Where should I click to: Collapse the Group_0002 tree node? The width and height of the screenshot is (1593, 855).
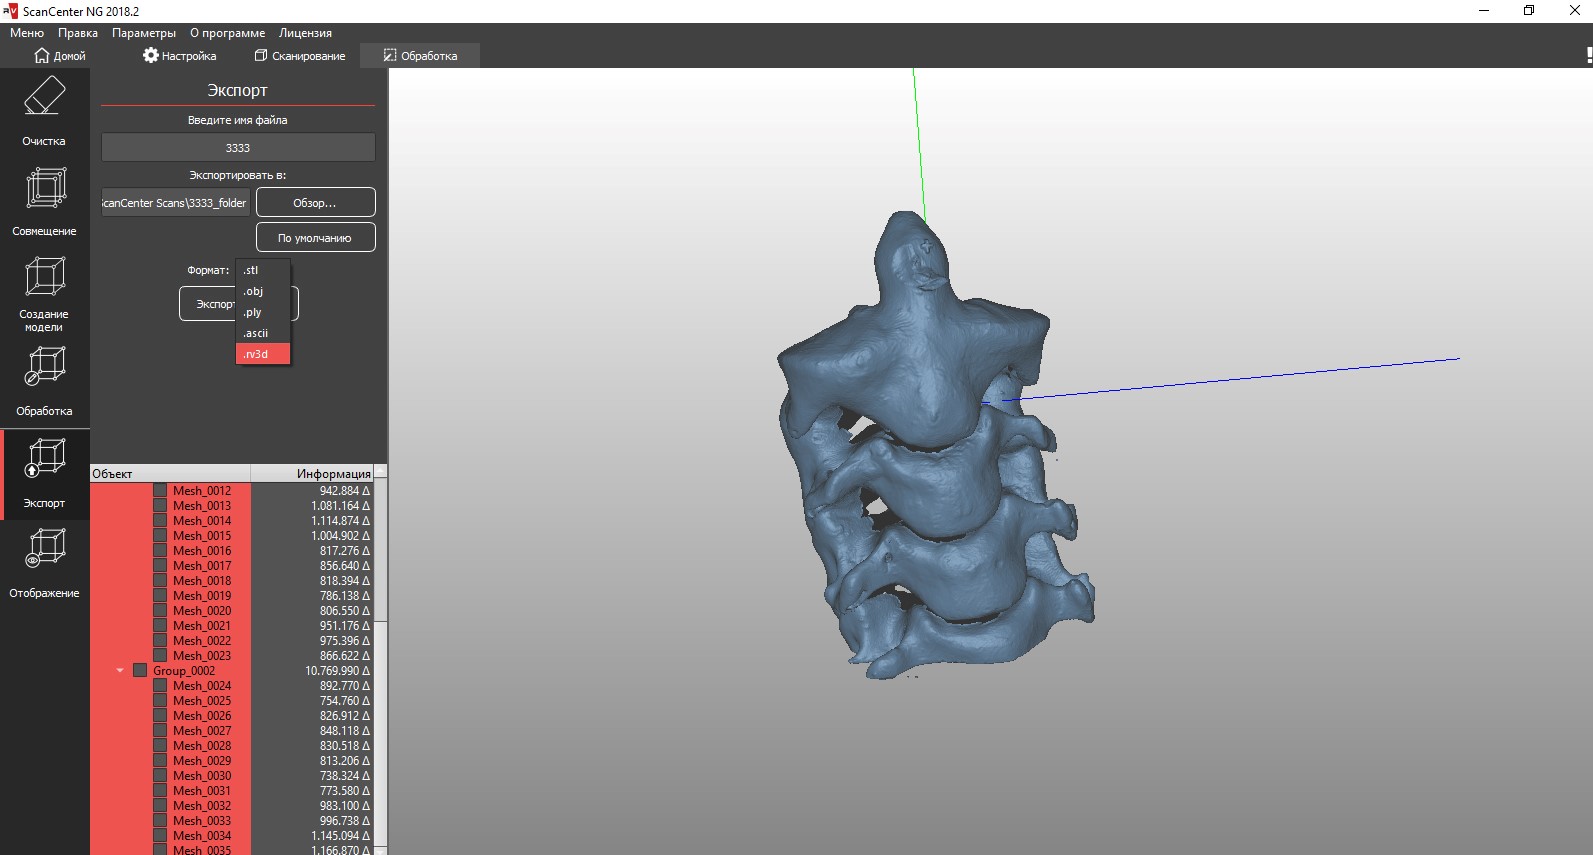click(x=120, y=671)
